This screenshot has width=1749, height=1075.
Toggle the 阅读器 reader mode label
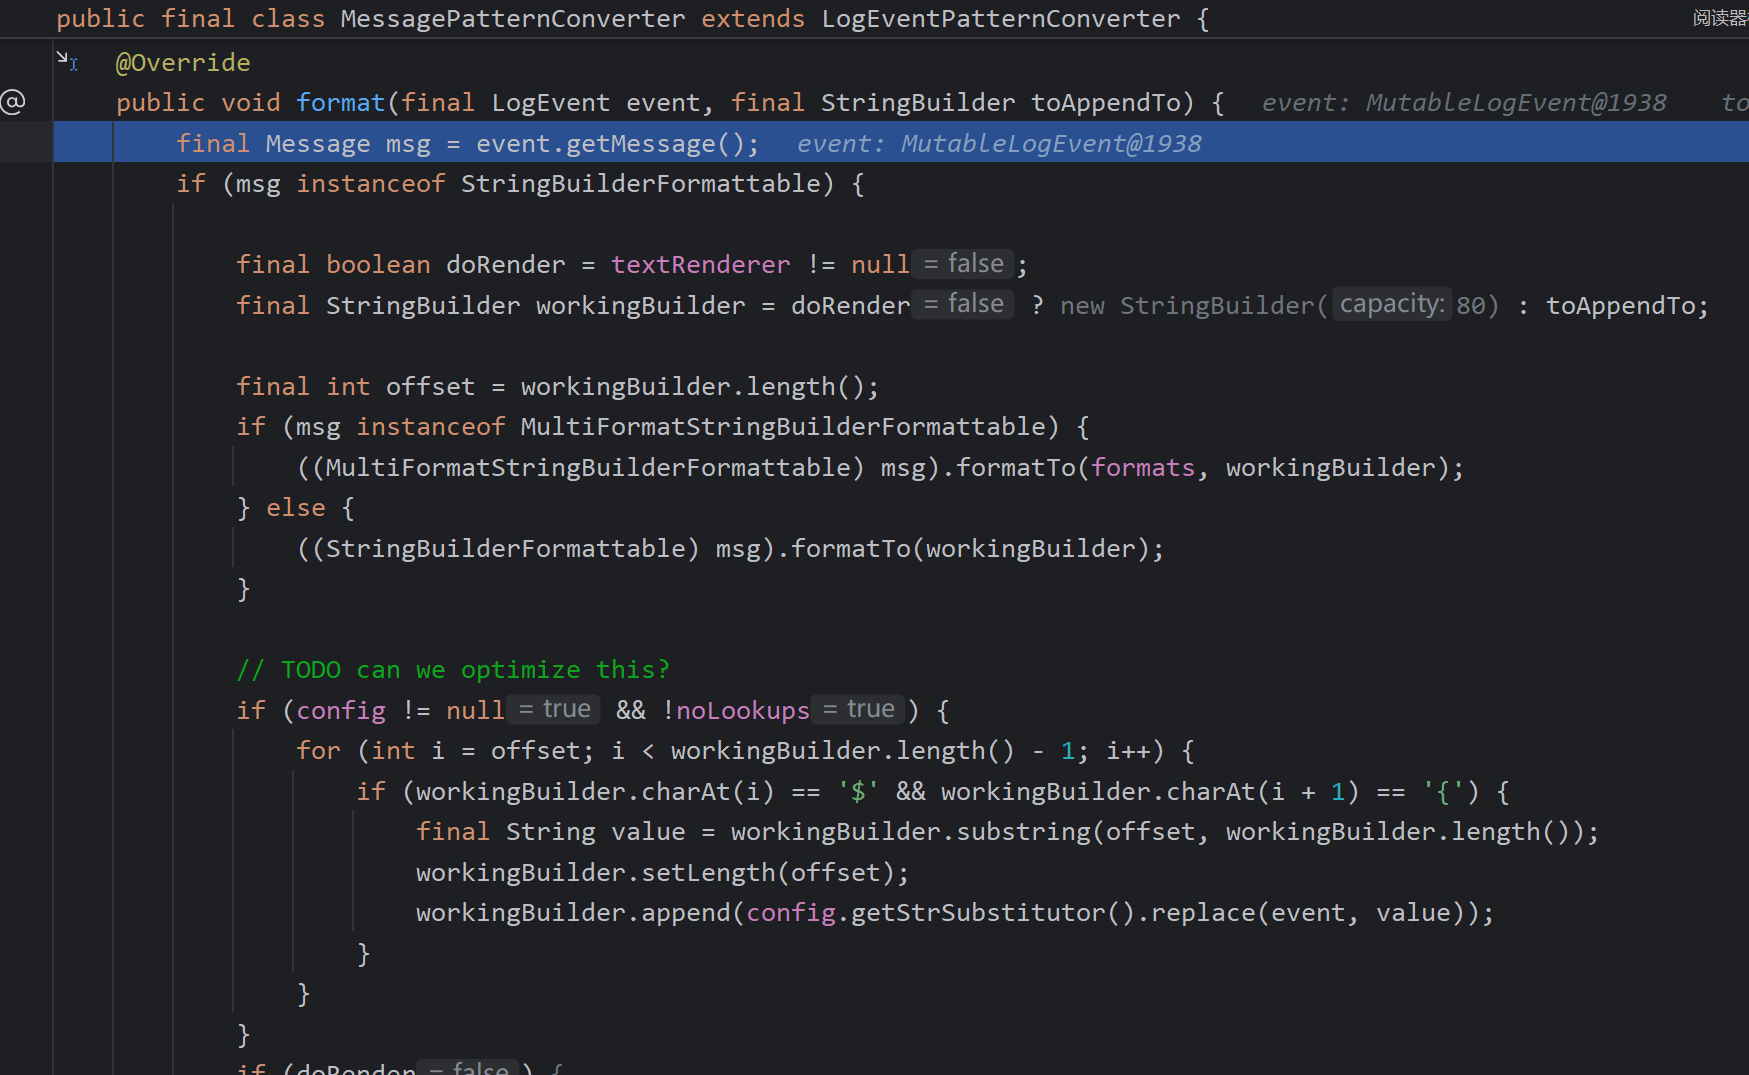coord(1720,18)
